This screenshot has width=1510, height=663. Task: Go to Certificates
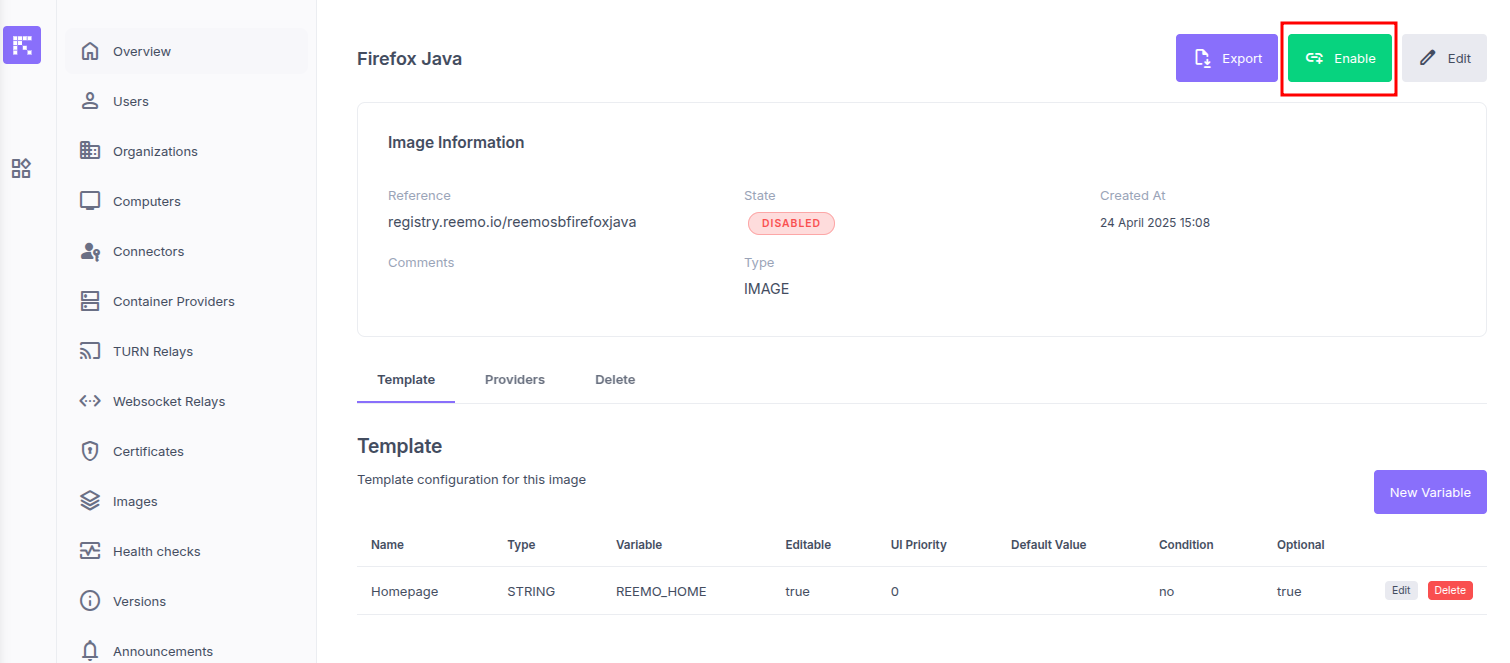pyautogui.click(x=187, y=451)
